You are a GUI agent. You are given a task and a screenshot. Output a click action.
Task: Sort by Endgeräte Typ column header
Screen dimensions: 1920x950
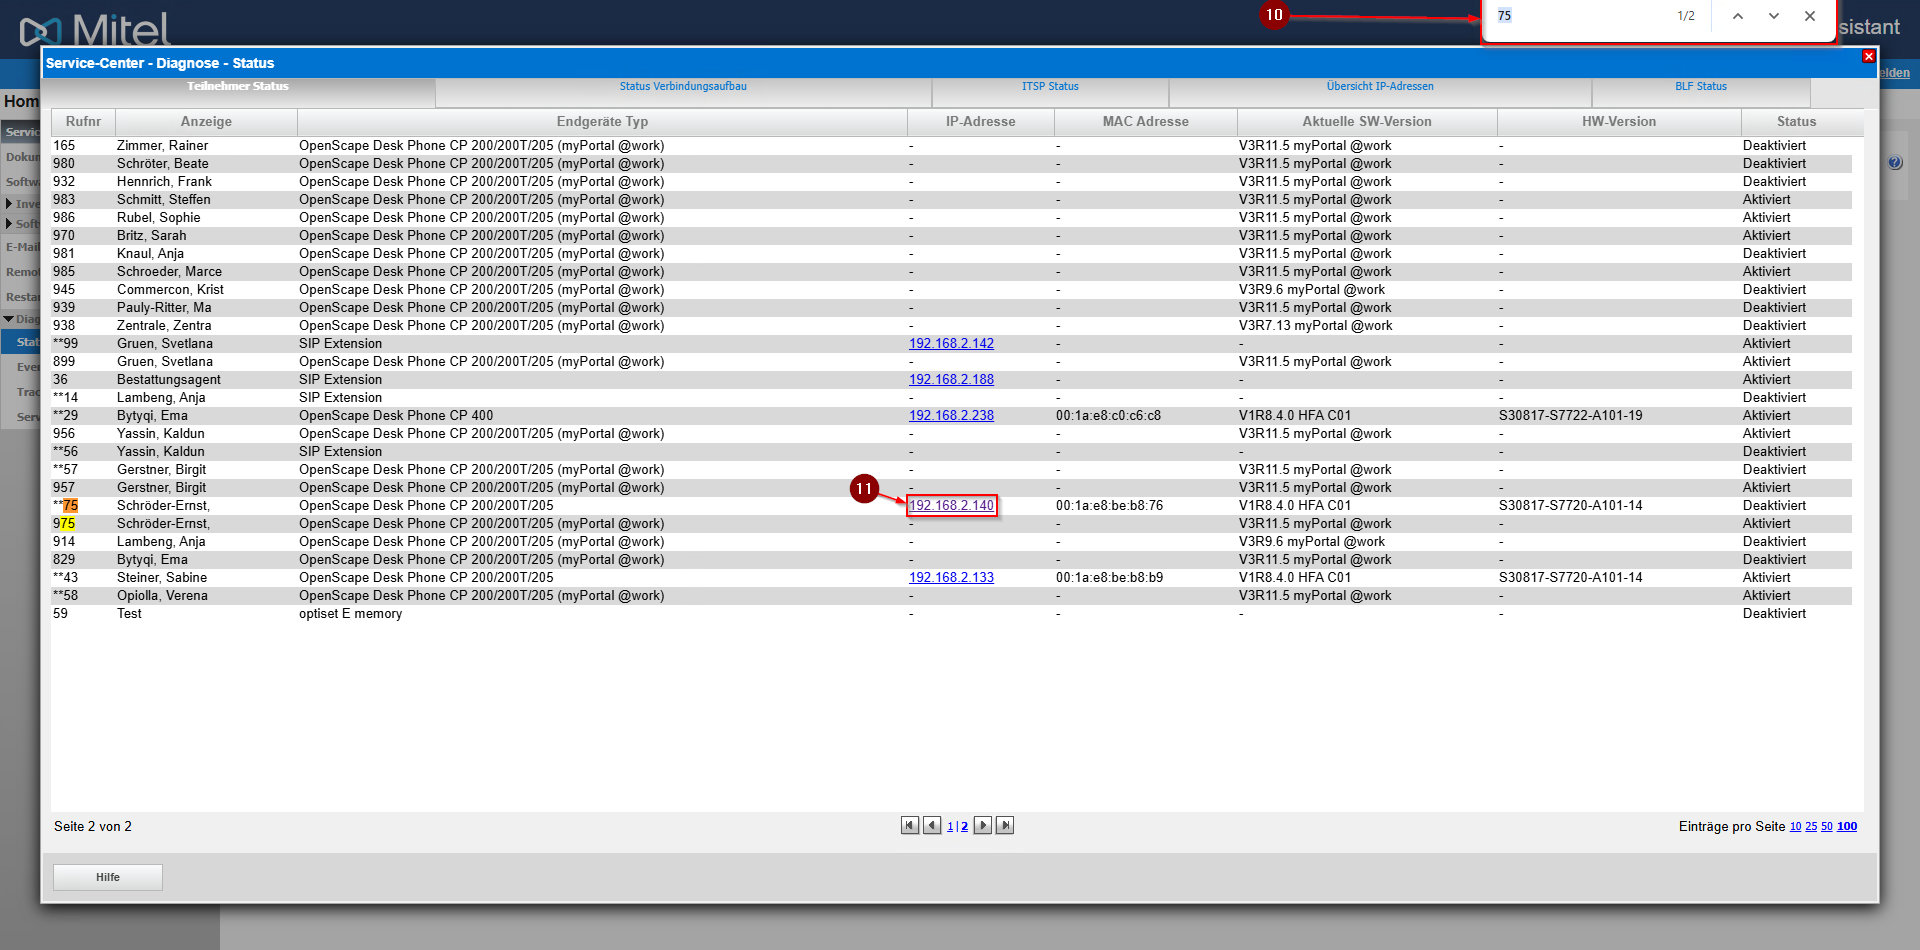(x=602, y=122)
